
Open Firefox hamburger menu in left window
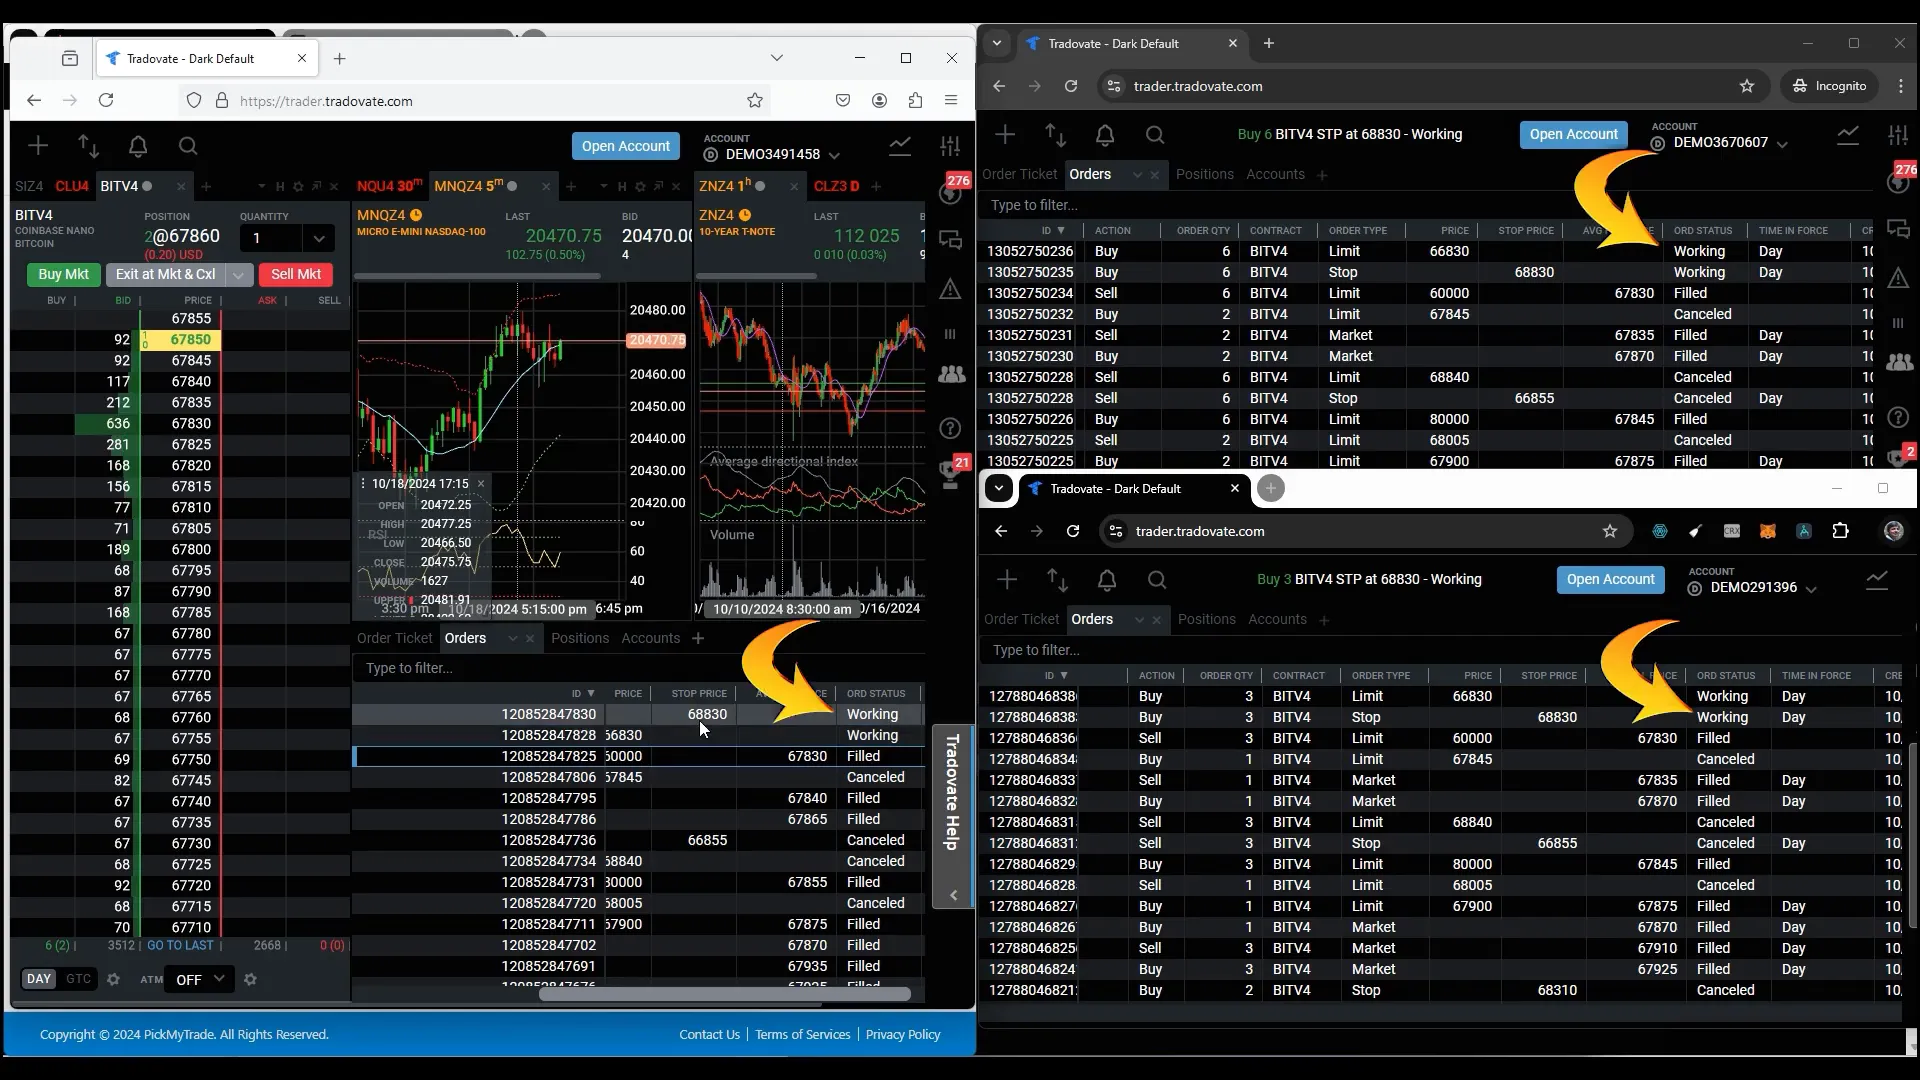coord(951,100)
